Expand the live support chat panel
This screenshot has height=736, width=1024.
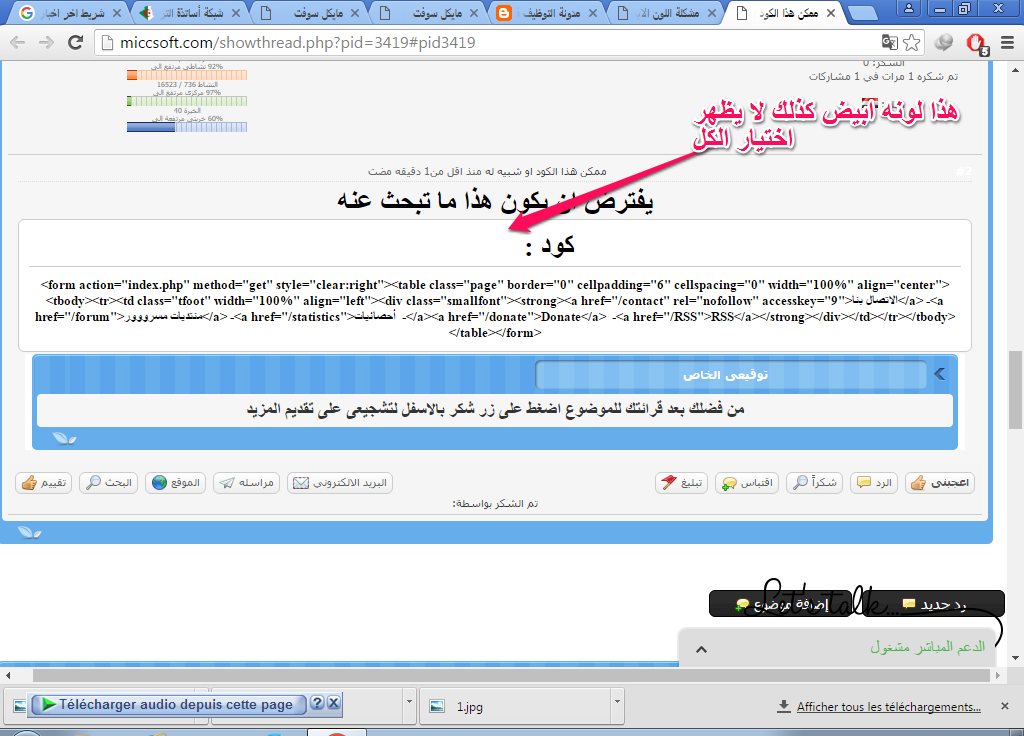click(x=701, y=648)
